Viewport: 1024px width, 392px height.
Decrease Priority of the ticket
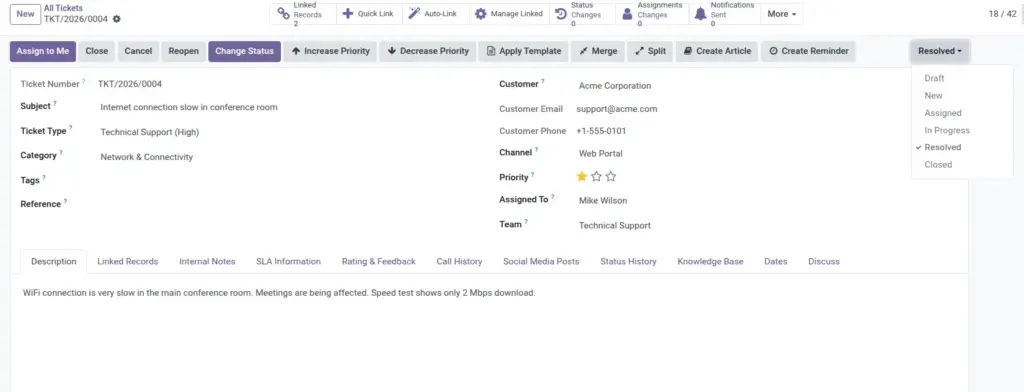(x=428, y=51)
